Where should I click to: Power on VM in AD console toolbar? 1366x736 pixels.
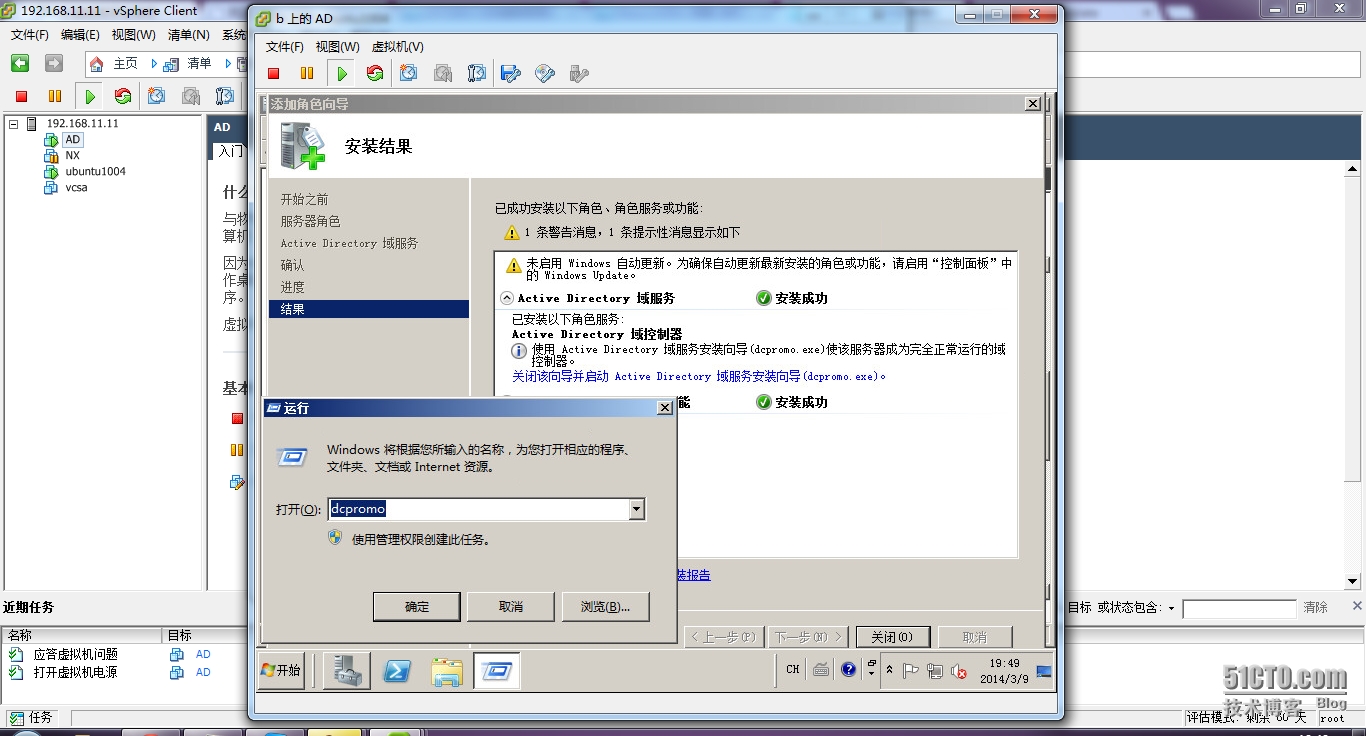[342, 73]
